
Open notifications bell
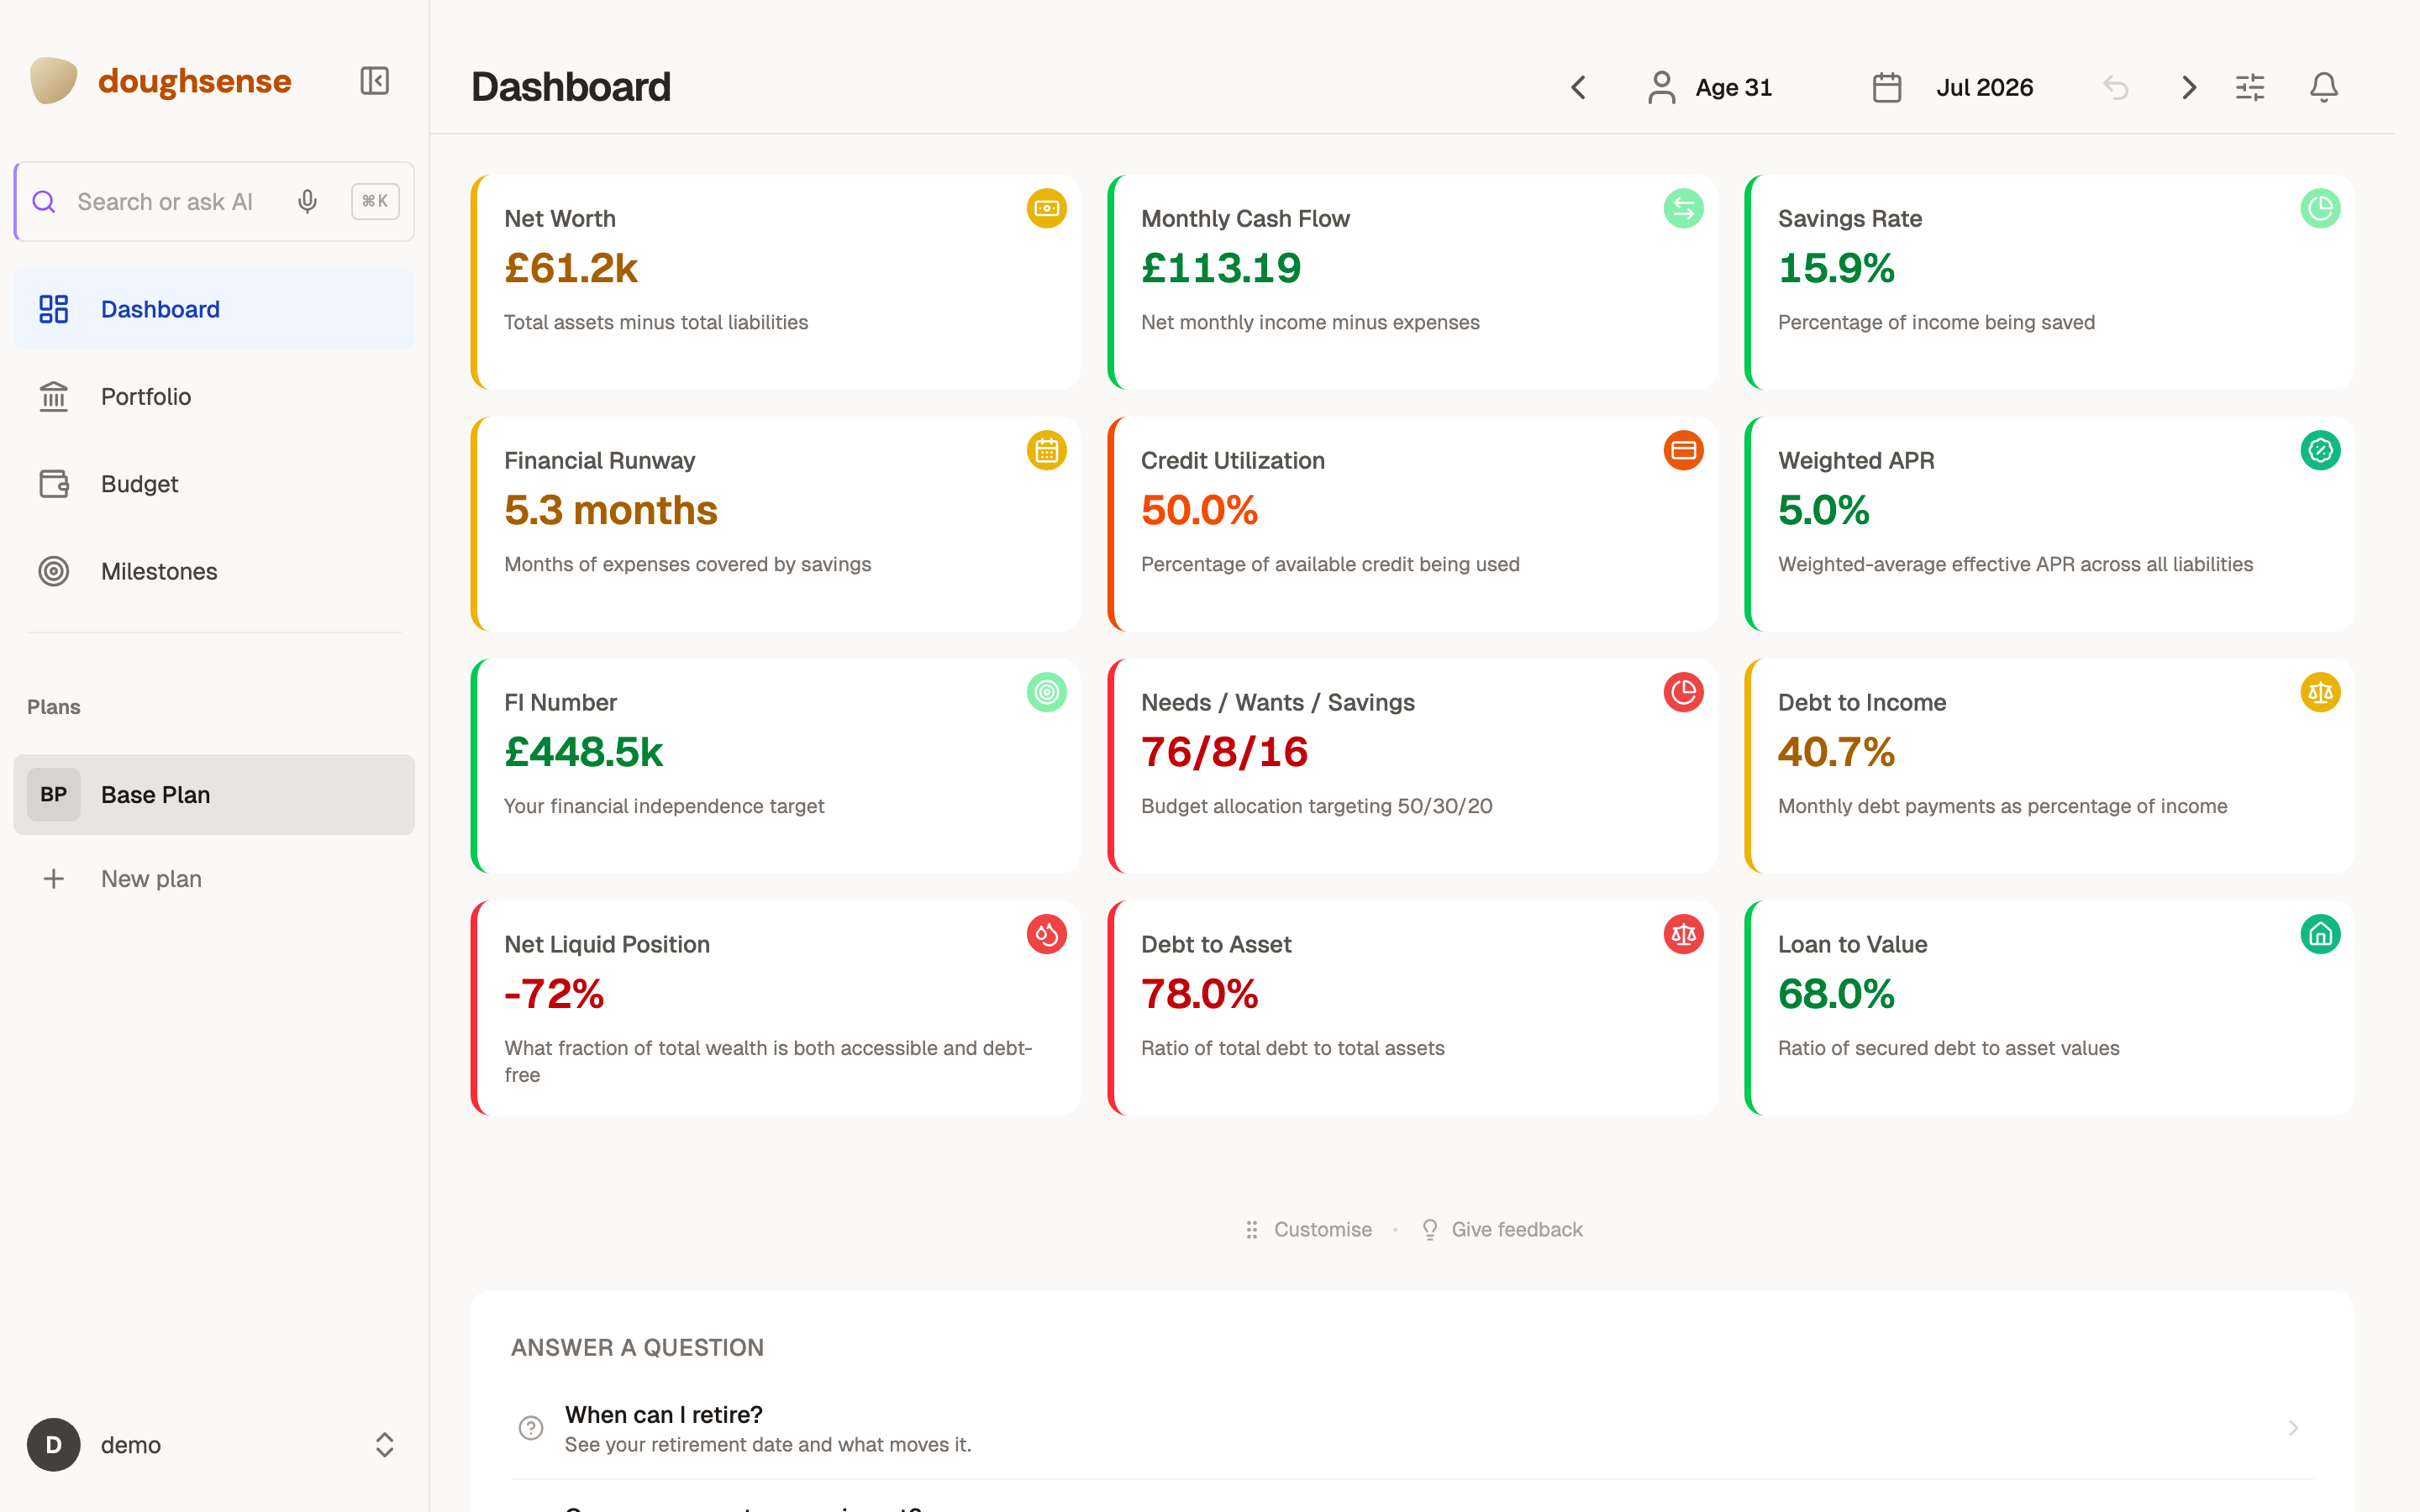tap(2324, 88)
